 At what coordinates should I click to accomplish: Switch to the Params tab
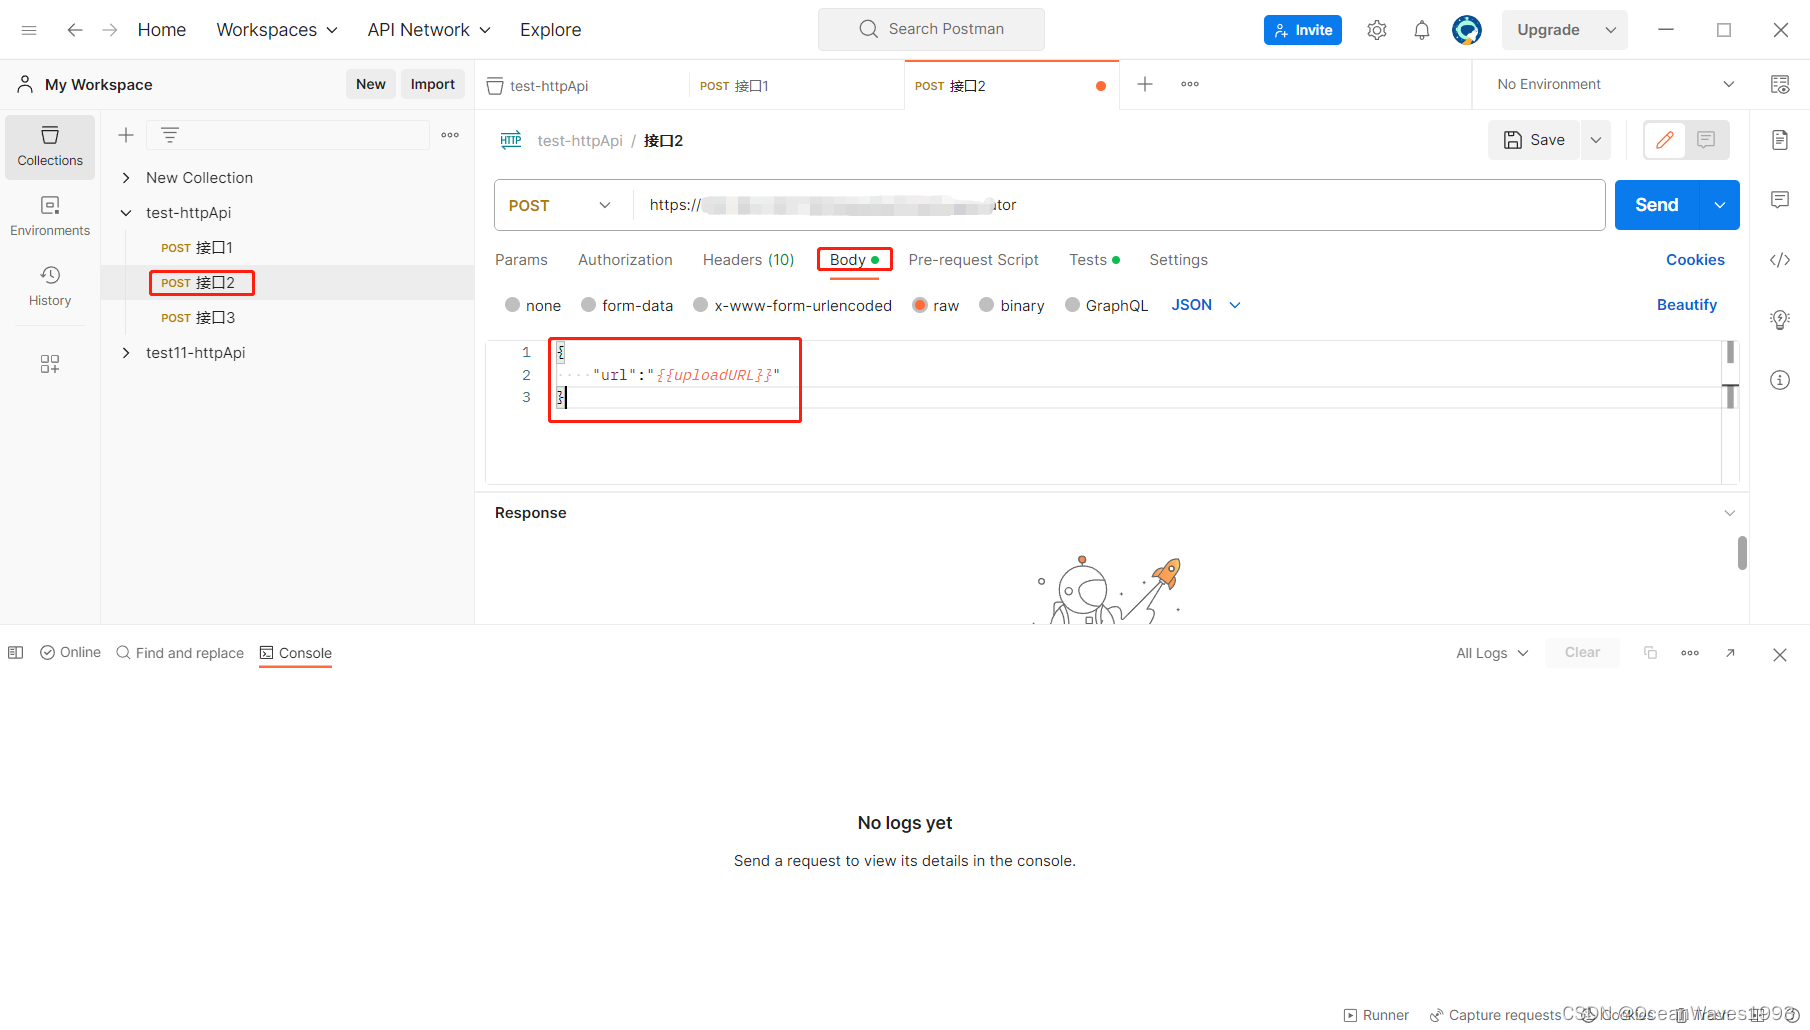pos(521,260)
